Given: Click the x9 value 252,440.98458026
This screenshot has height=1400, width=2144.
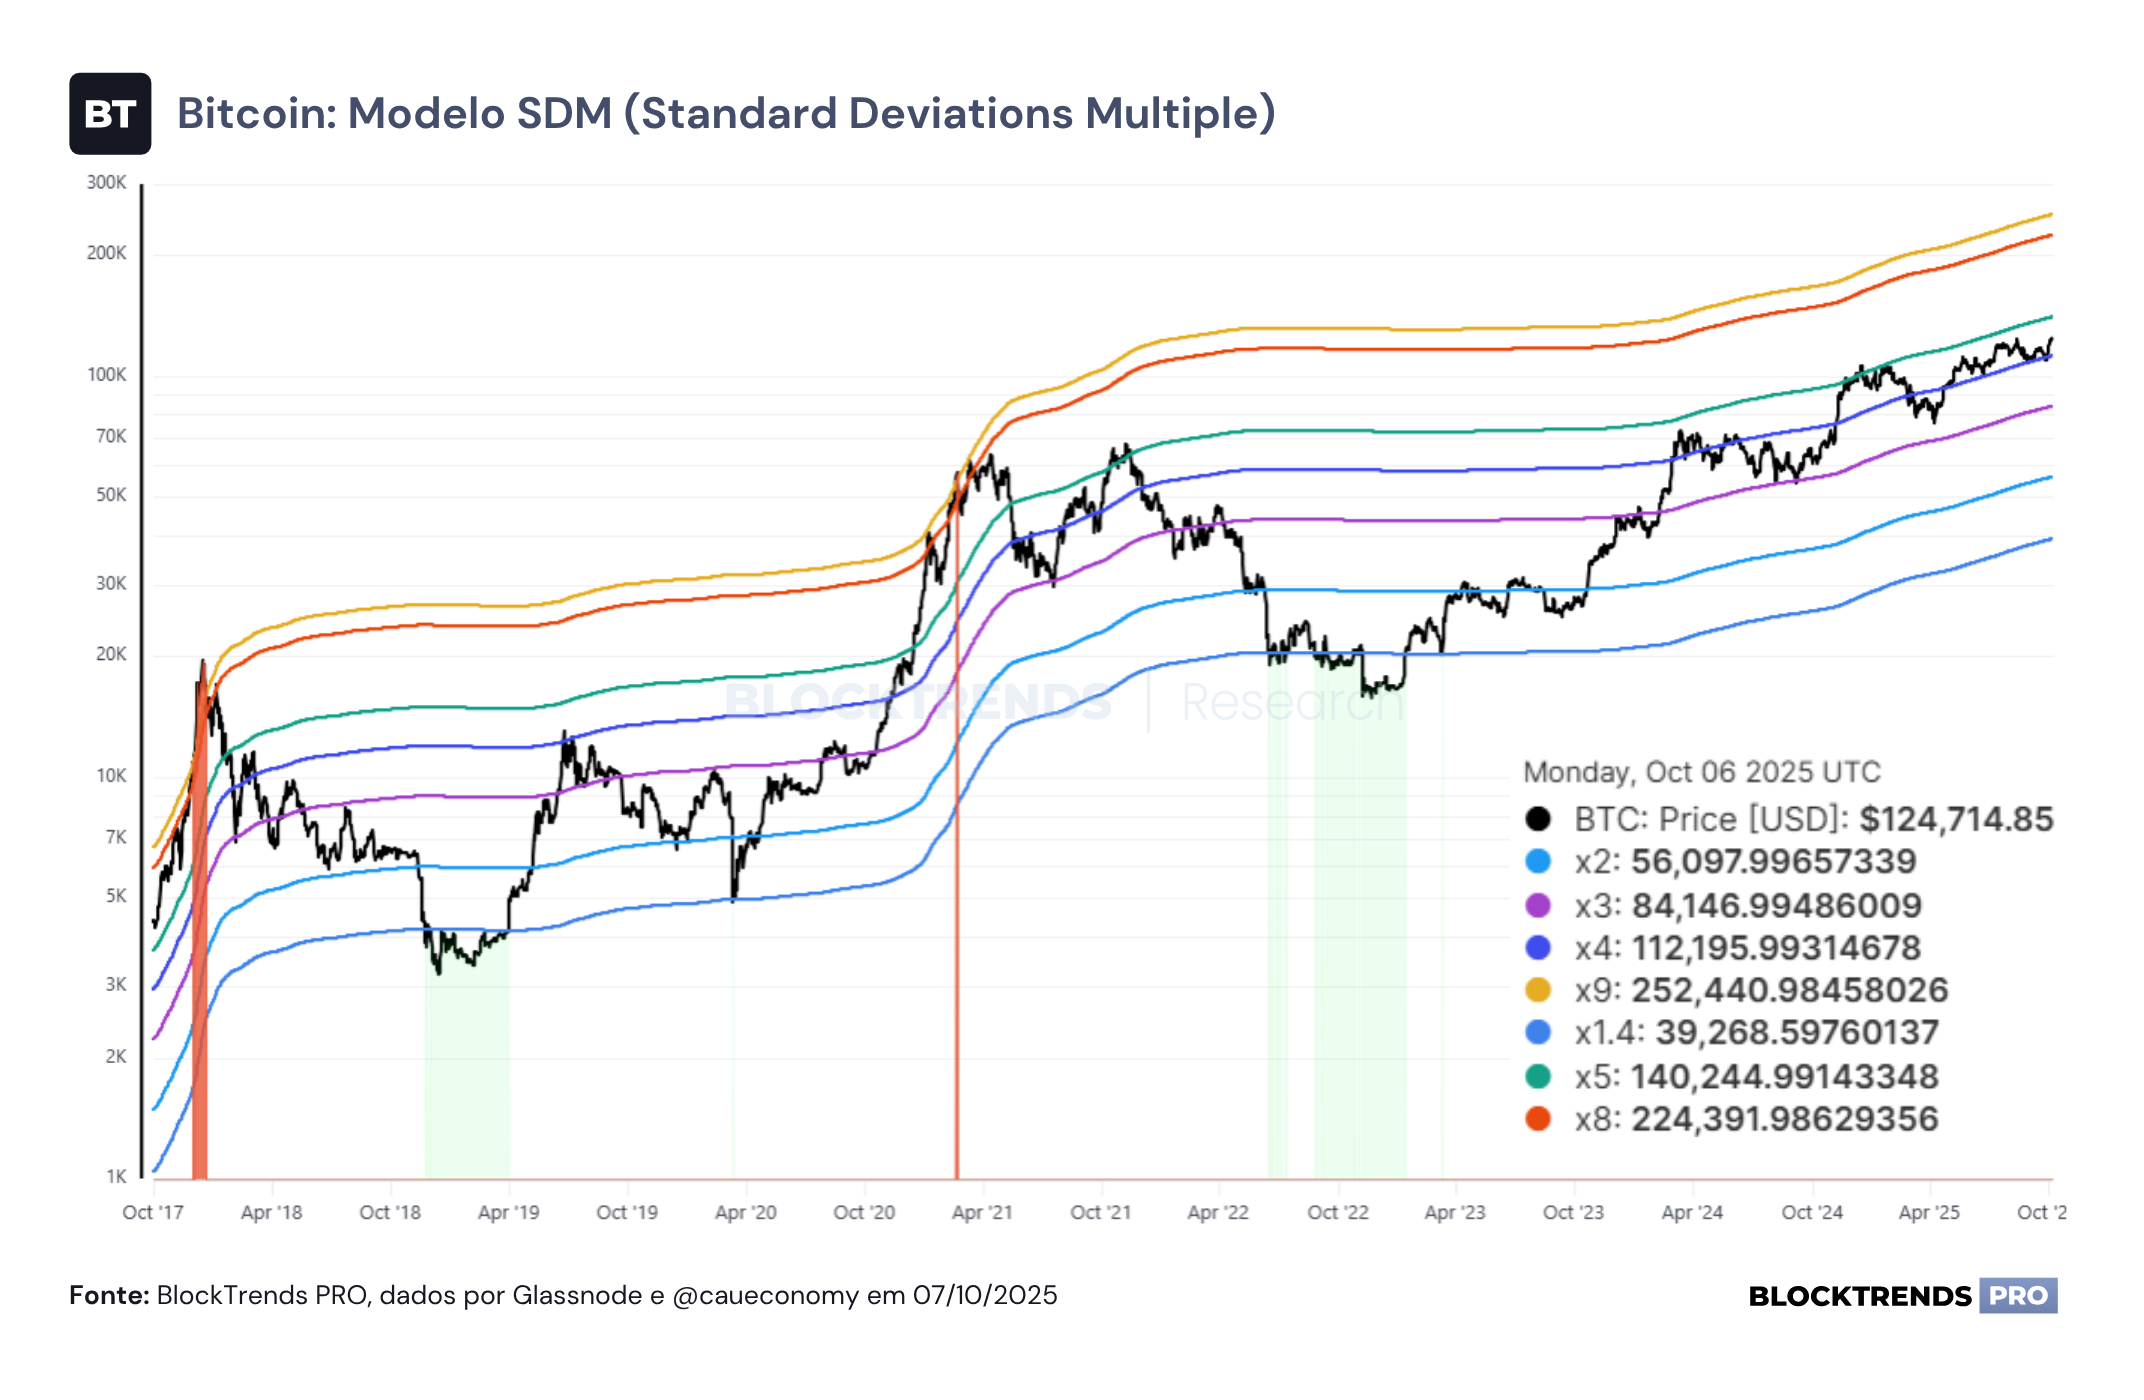Looking at the screenshot, I should coord(1790,990).
